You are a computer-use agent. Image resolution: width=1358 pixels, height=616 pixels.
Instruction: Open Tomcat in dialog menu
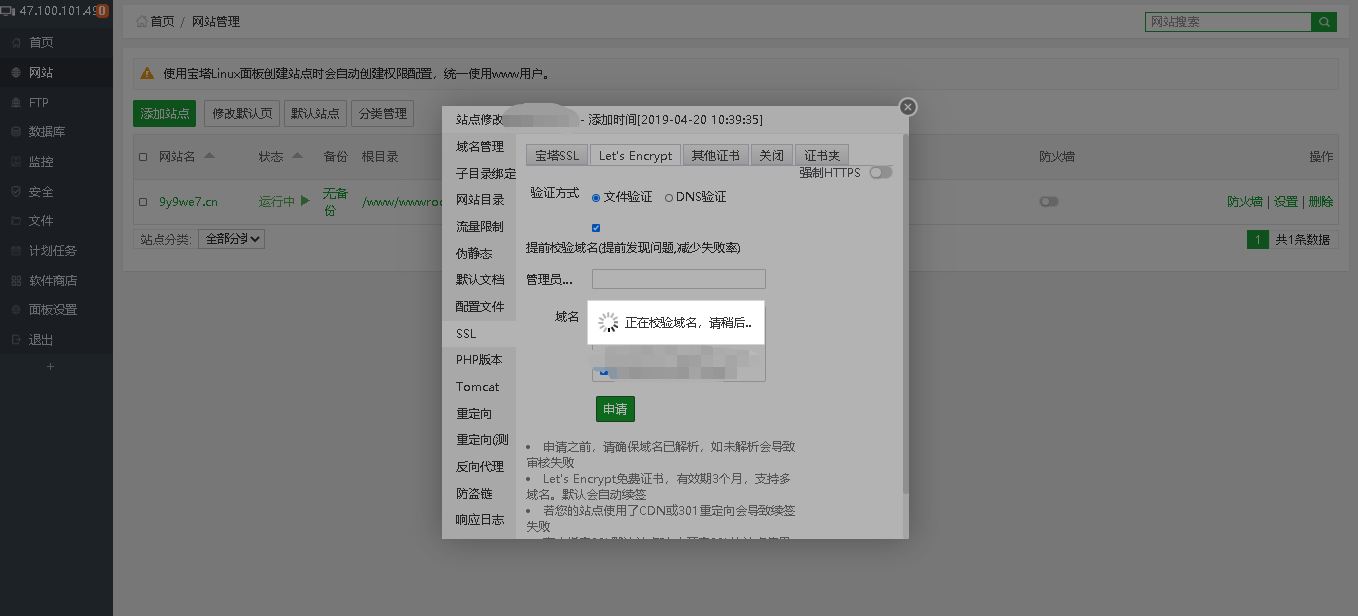[480, 387]
